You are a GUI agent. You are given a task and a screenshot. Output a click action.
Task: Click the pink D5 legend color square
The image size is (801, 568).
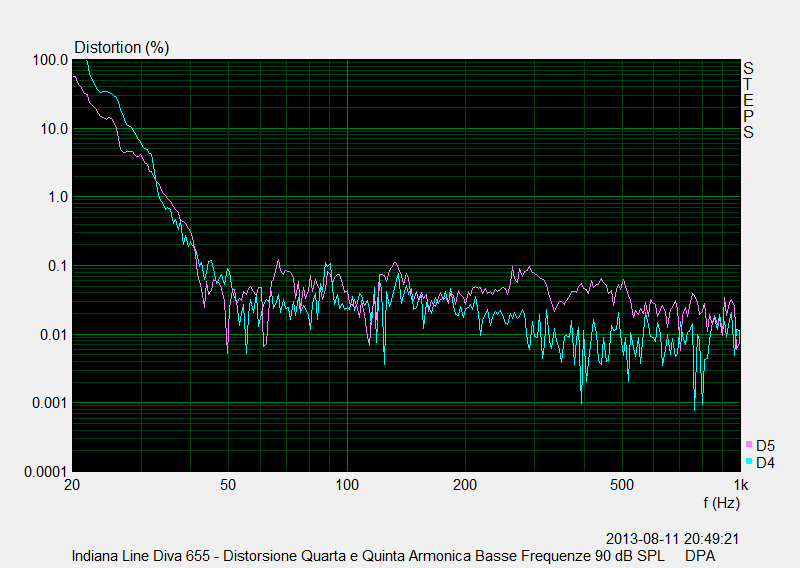[x=749, y=444]
